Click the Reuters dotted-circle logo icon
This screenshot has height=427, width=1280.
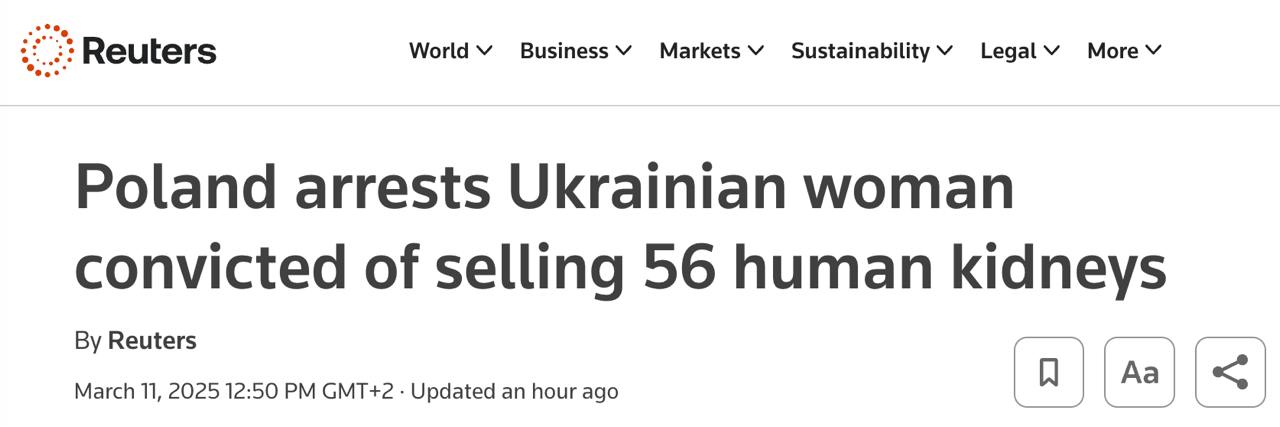[47, 50]
